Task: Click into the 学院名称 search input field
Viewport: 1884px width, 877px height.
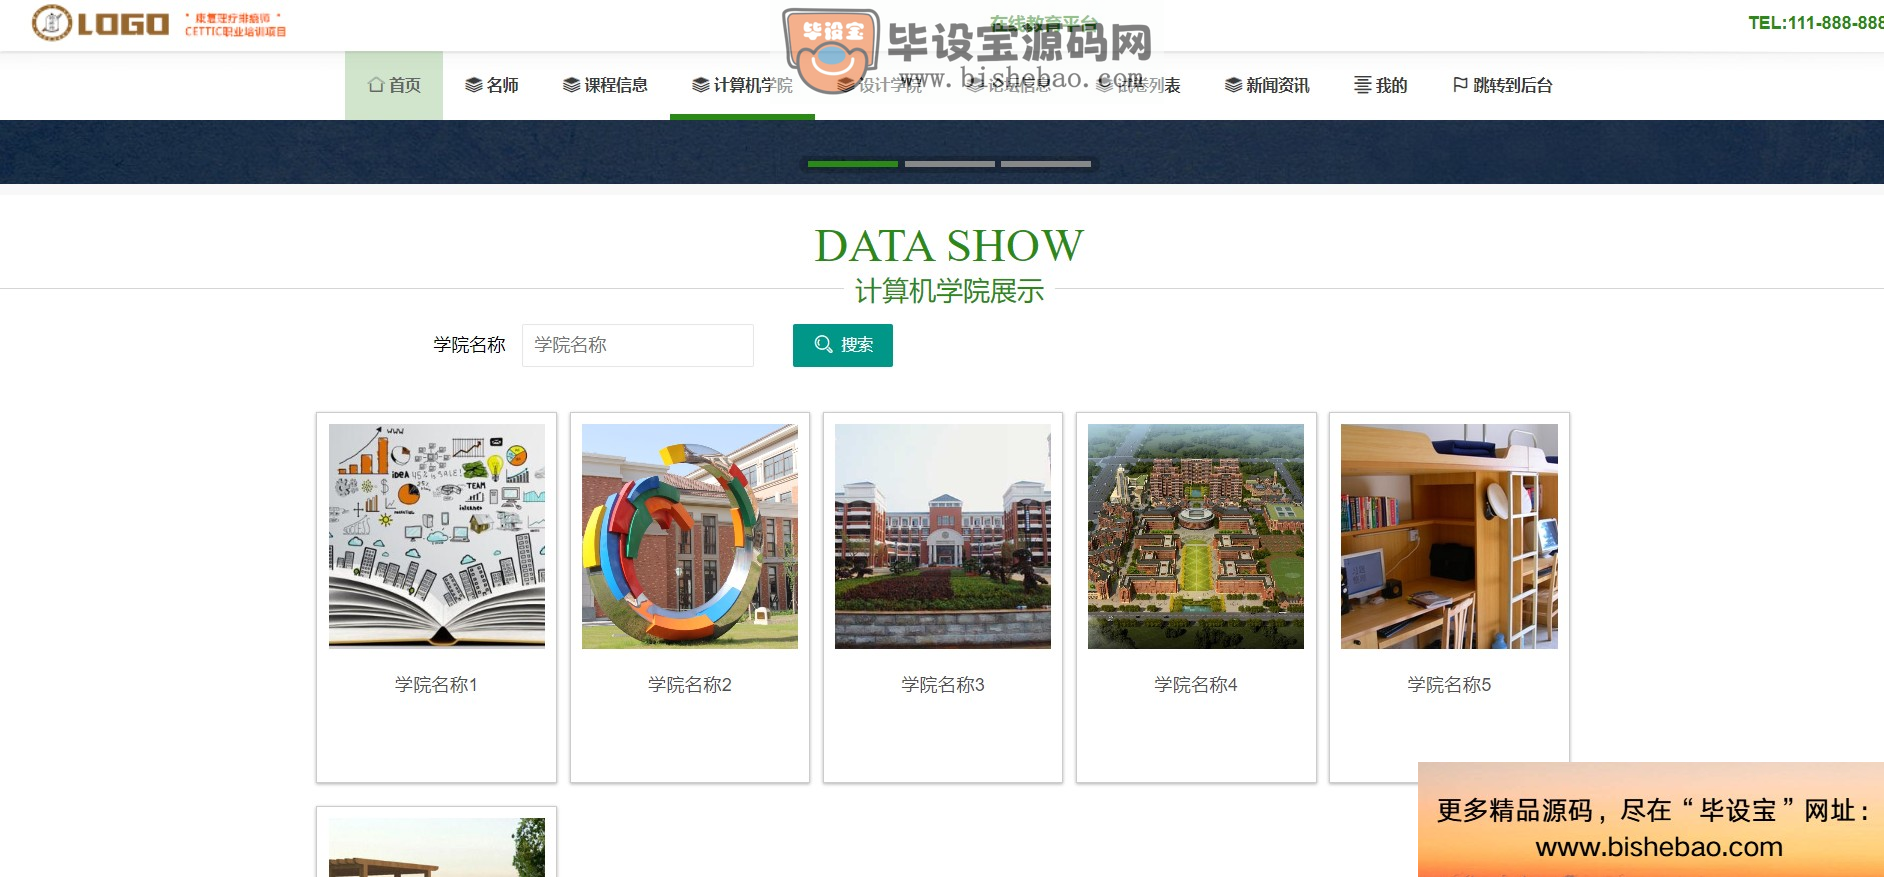Action: (x=638, y=345)
